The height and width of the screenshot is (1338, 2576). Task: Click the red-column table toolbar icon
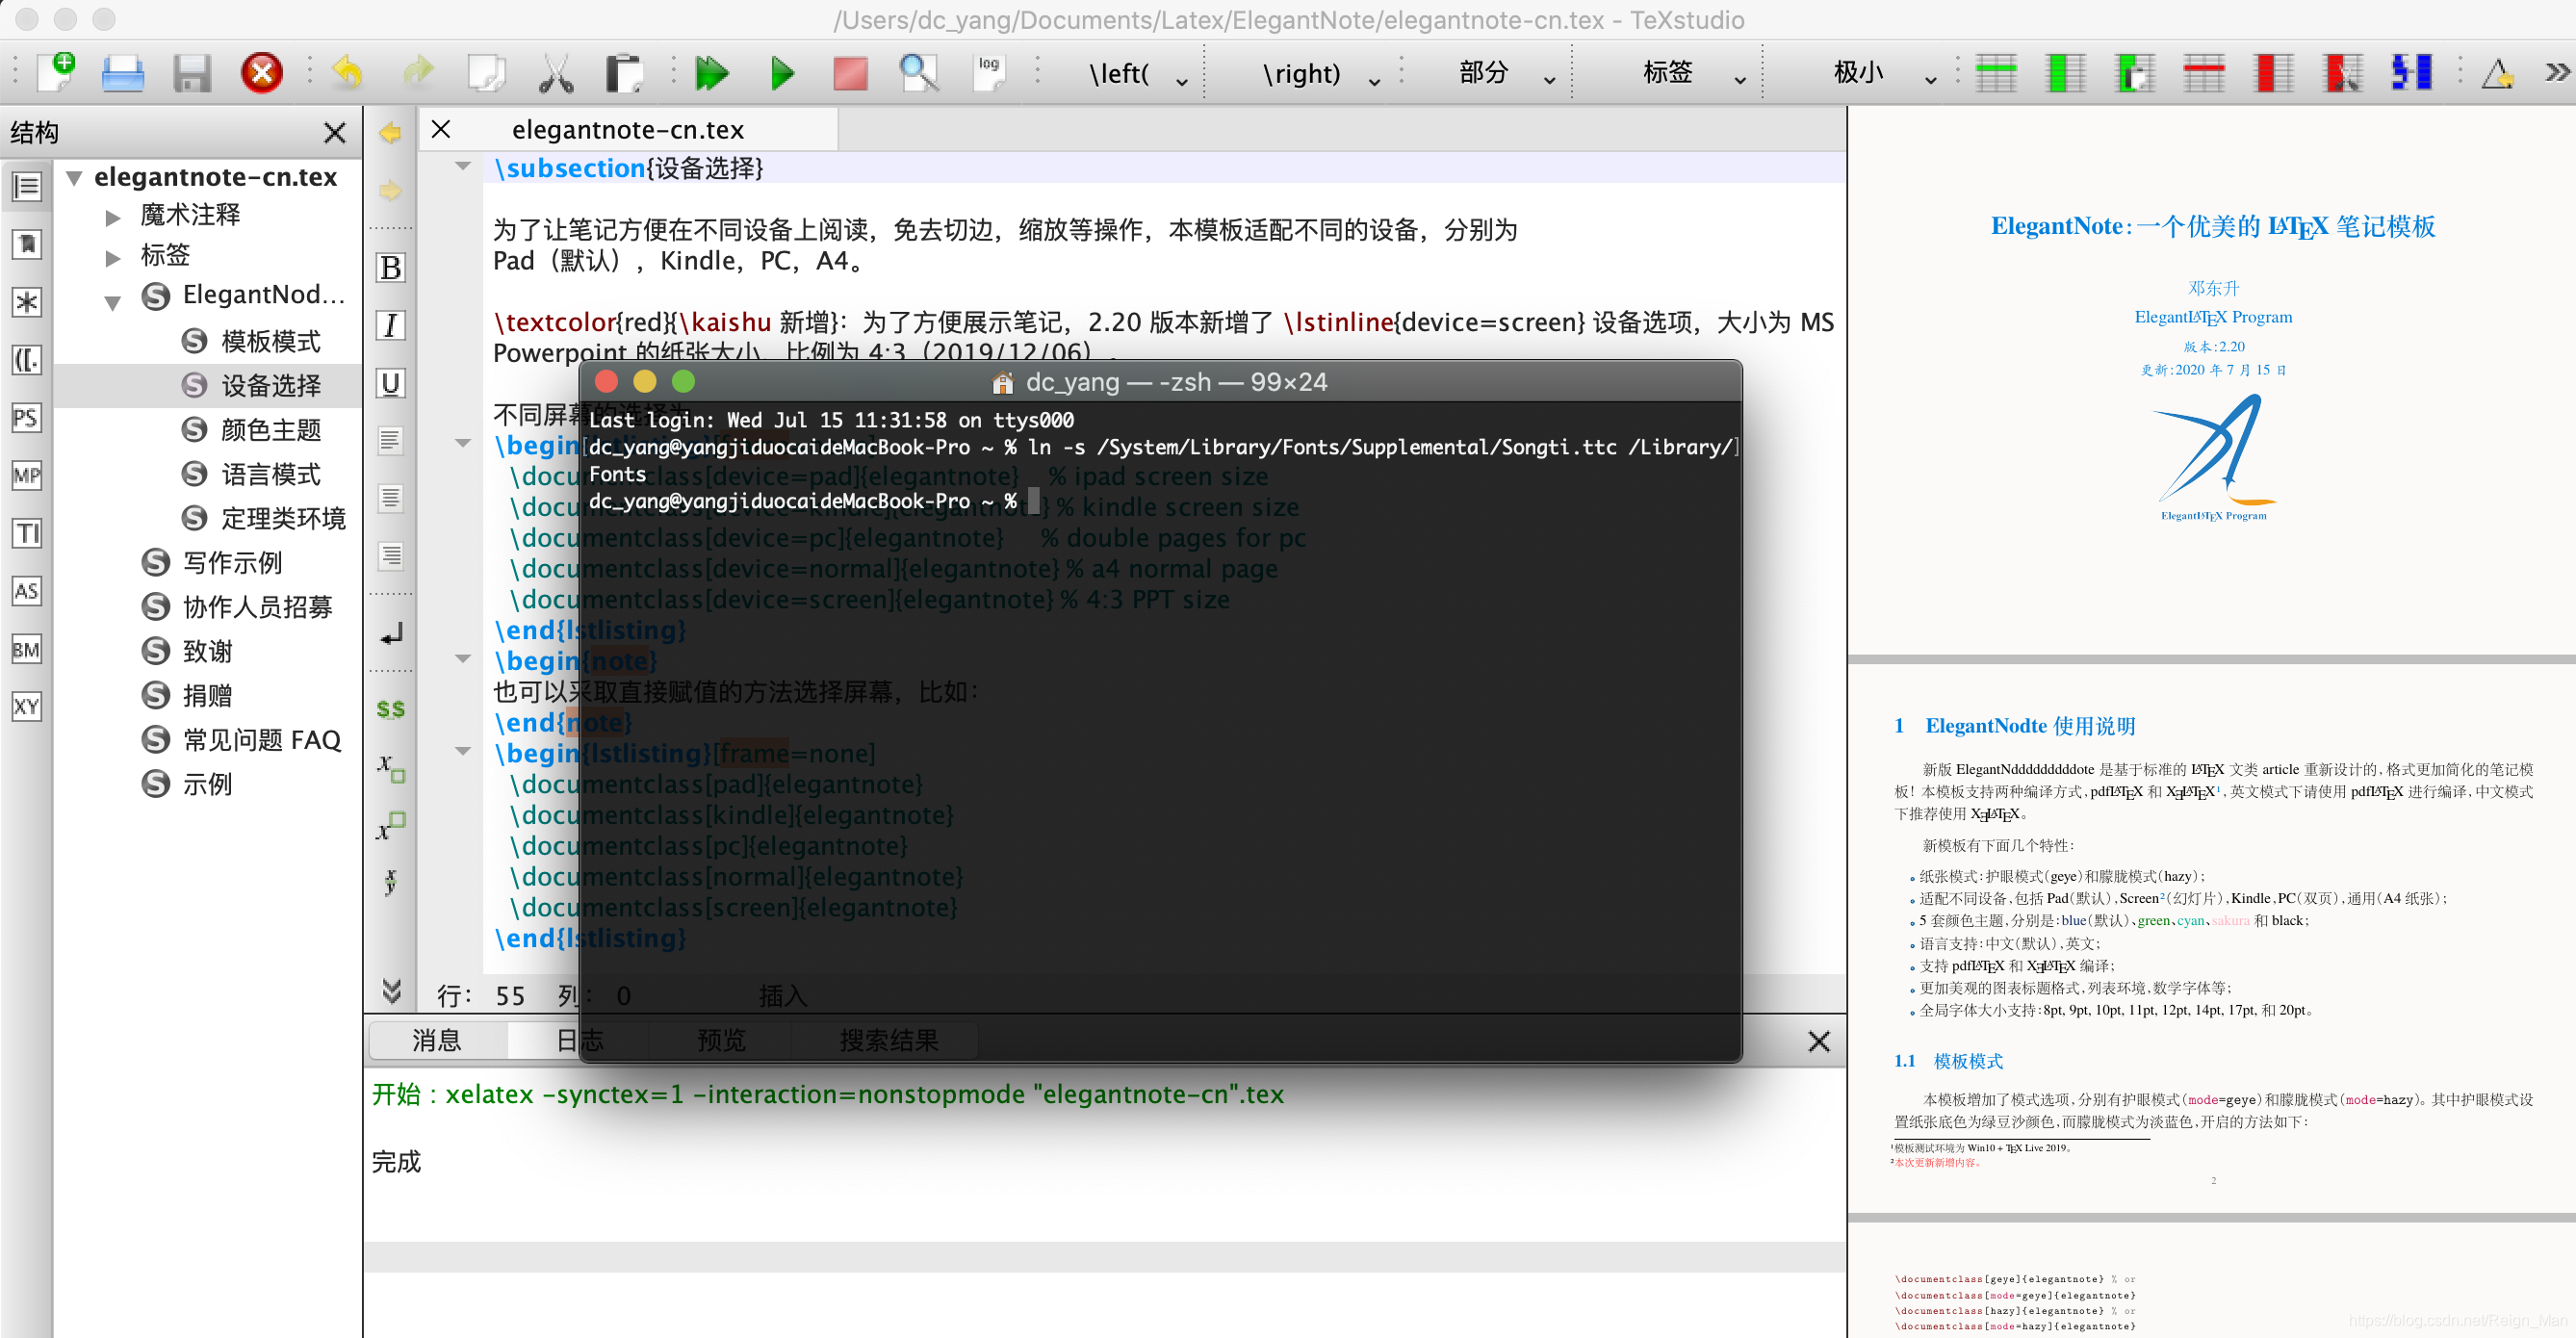pyautogui.click(x=2273, y=73)
